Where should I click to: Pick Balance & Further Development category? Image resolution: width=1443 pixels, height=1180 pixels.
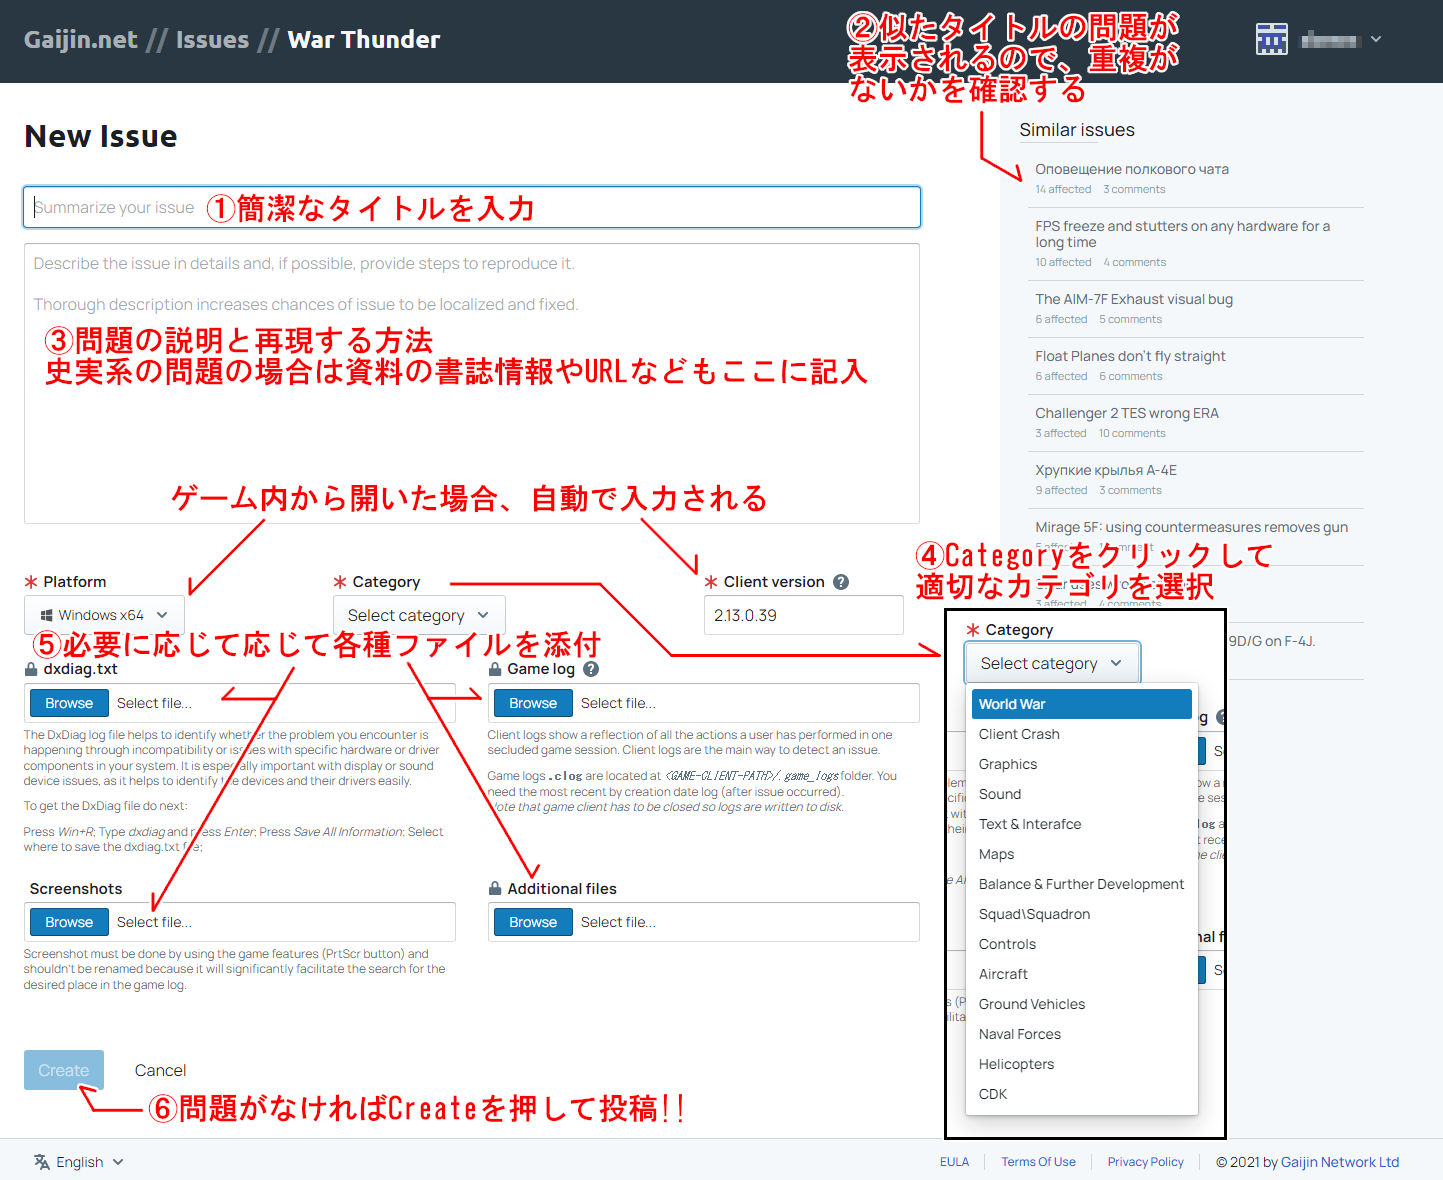[1082, 884]
